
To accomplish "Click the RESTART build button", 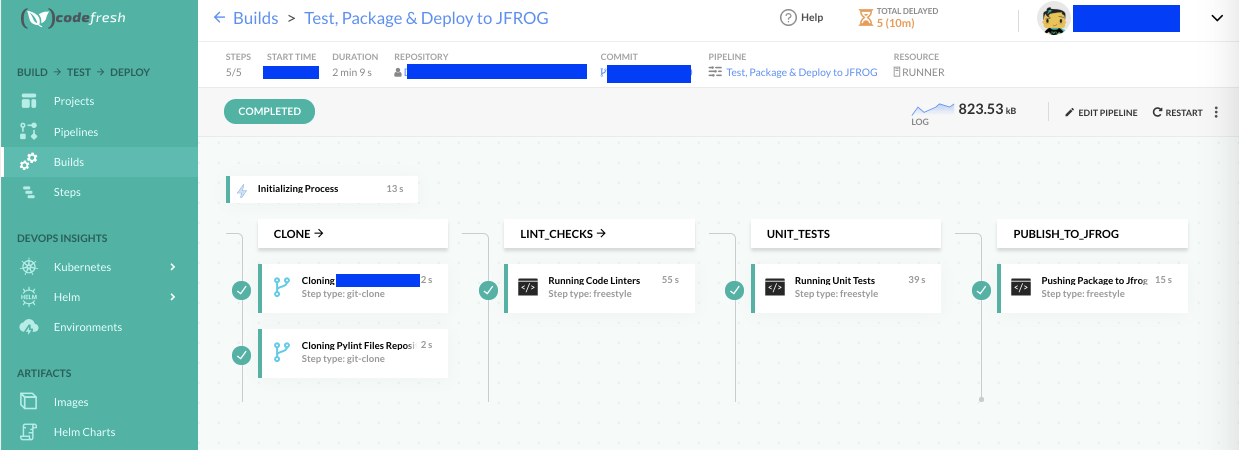I will (1178, 113).
